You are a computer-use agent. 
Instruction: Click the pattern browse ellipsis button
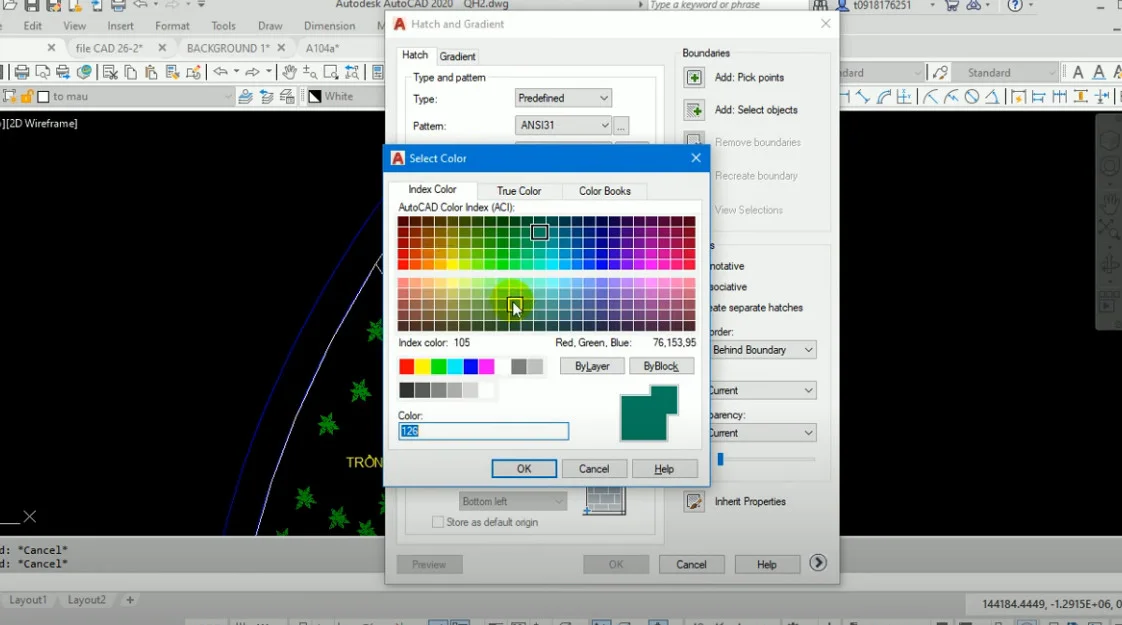pyautogui.click(x=621, y=125)
